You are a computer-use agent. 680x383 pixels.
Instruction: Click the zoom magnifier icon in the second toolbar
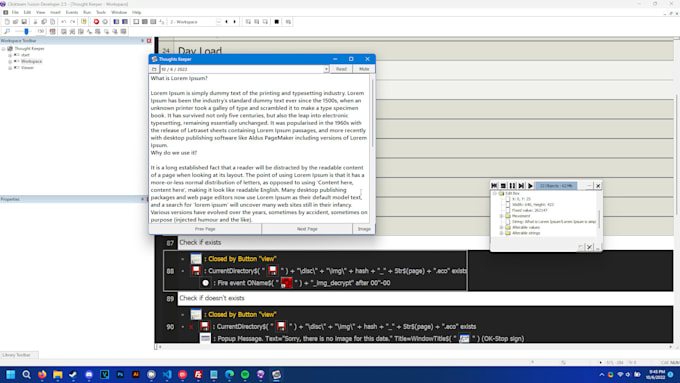7,31
